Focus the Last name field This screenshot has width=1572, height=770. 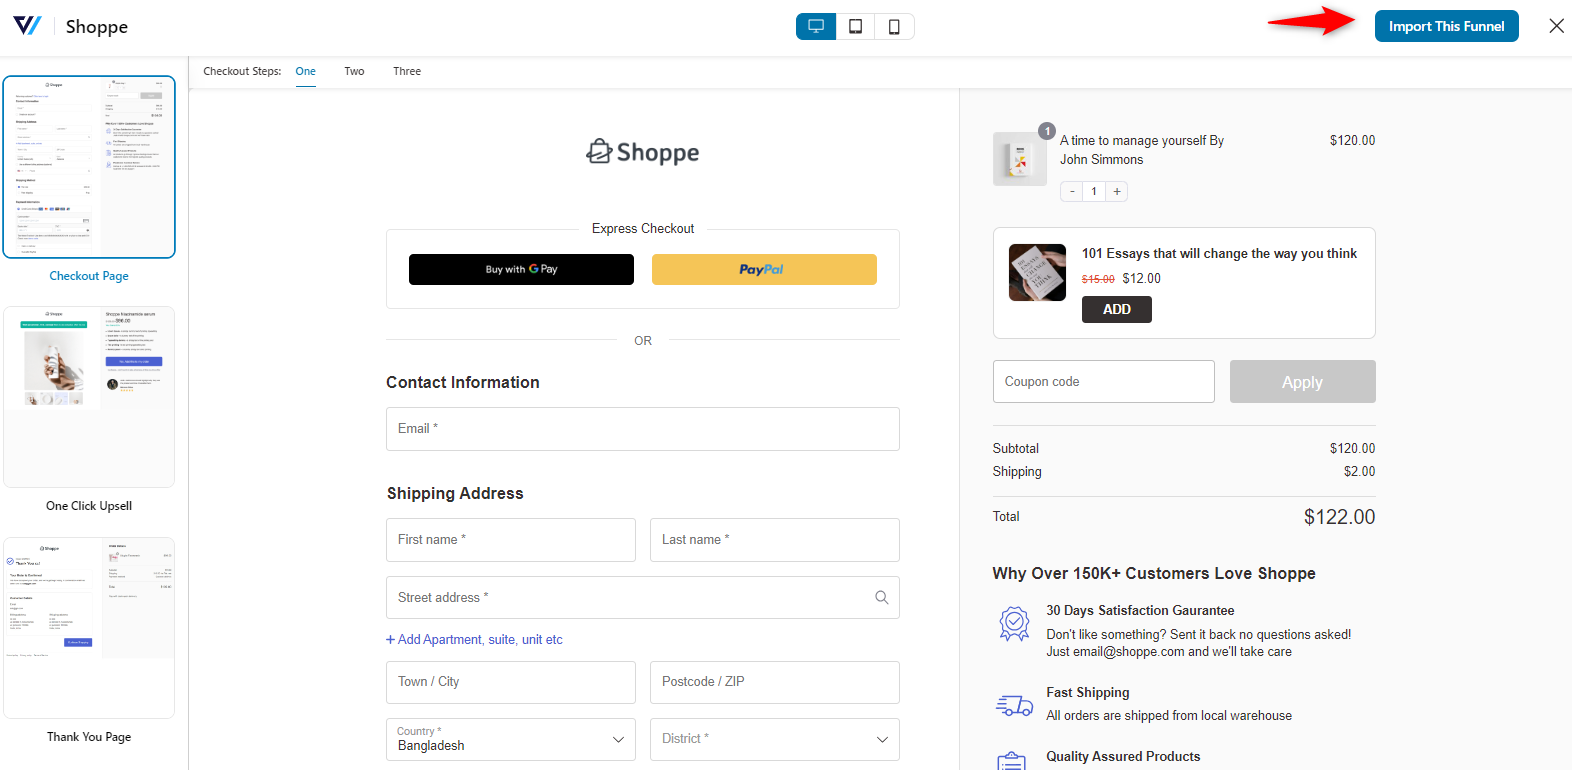(775, 540)
